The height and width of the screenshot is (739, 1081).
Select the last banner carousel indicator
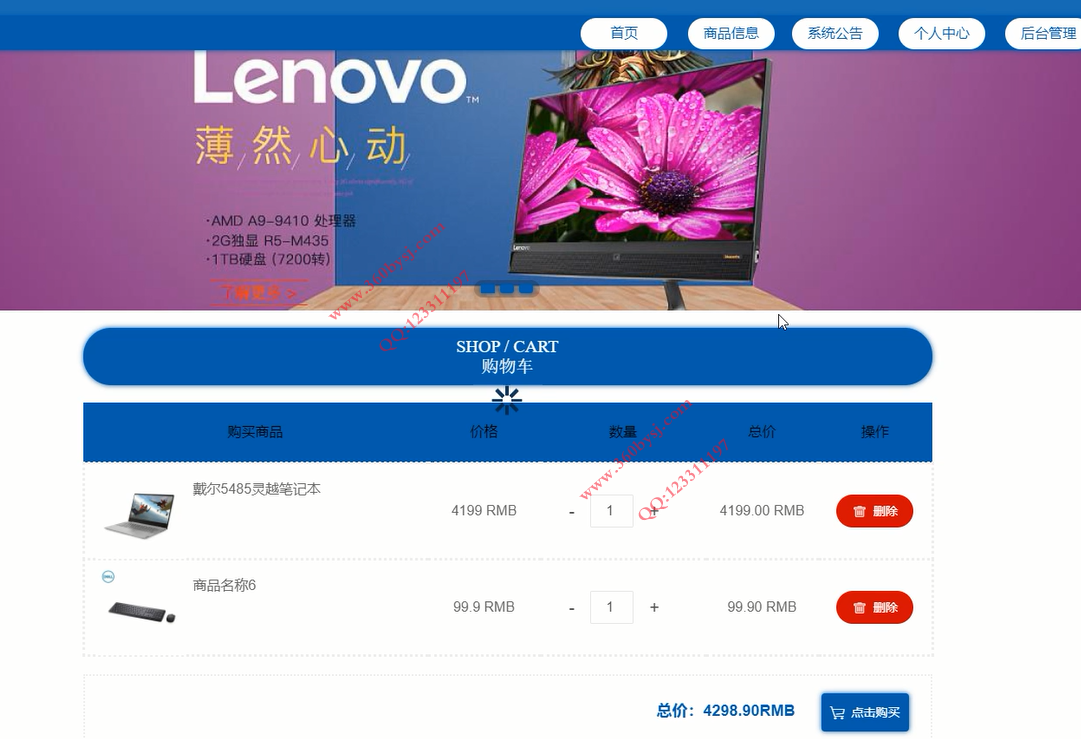[526, 288]
